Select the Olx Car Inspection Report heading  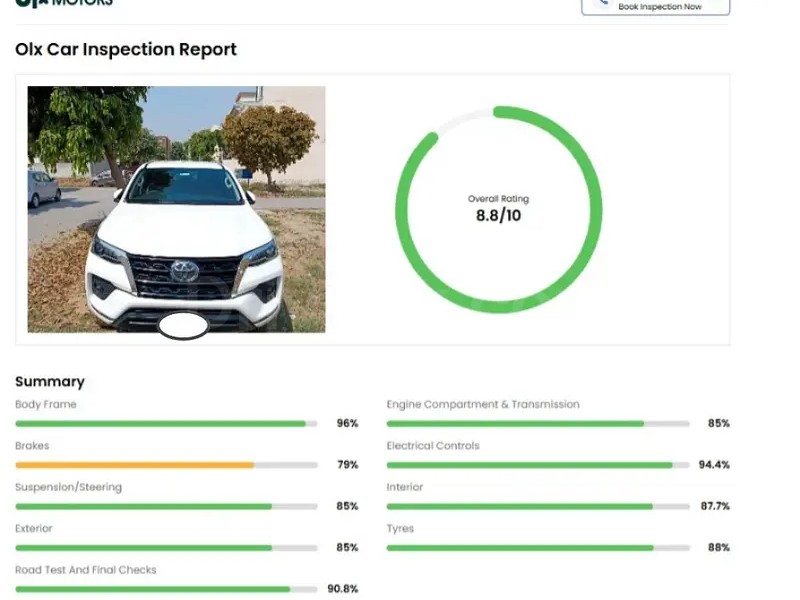(x=126, y=49)
